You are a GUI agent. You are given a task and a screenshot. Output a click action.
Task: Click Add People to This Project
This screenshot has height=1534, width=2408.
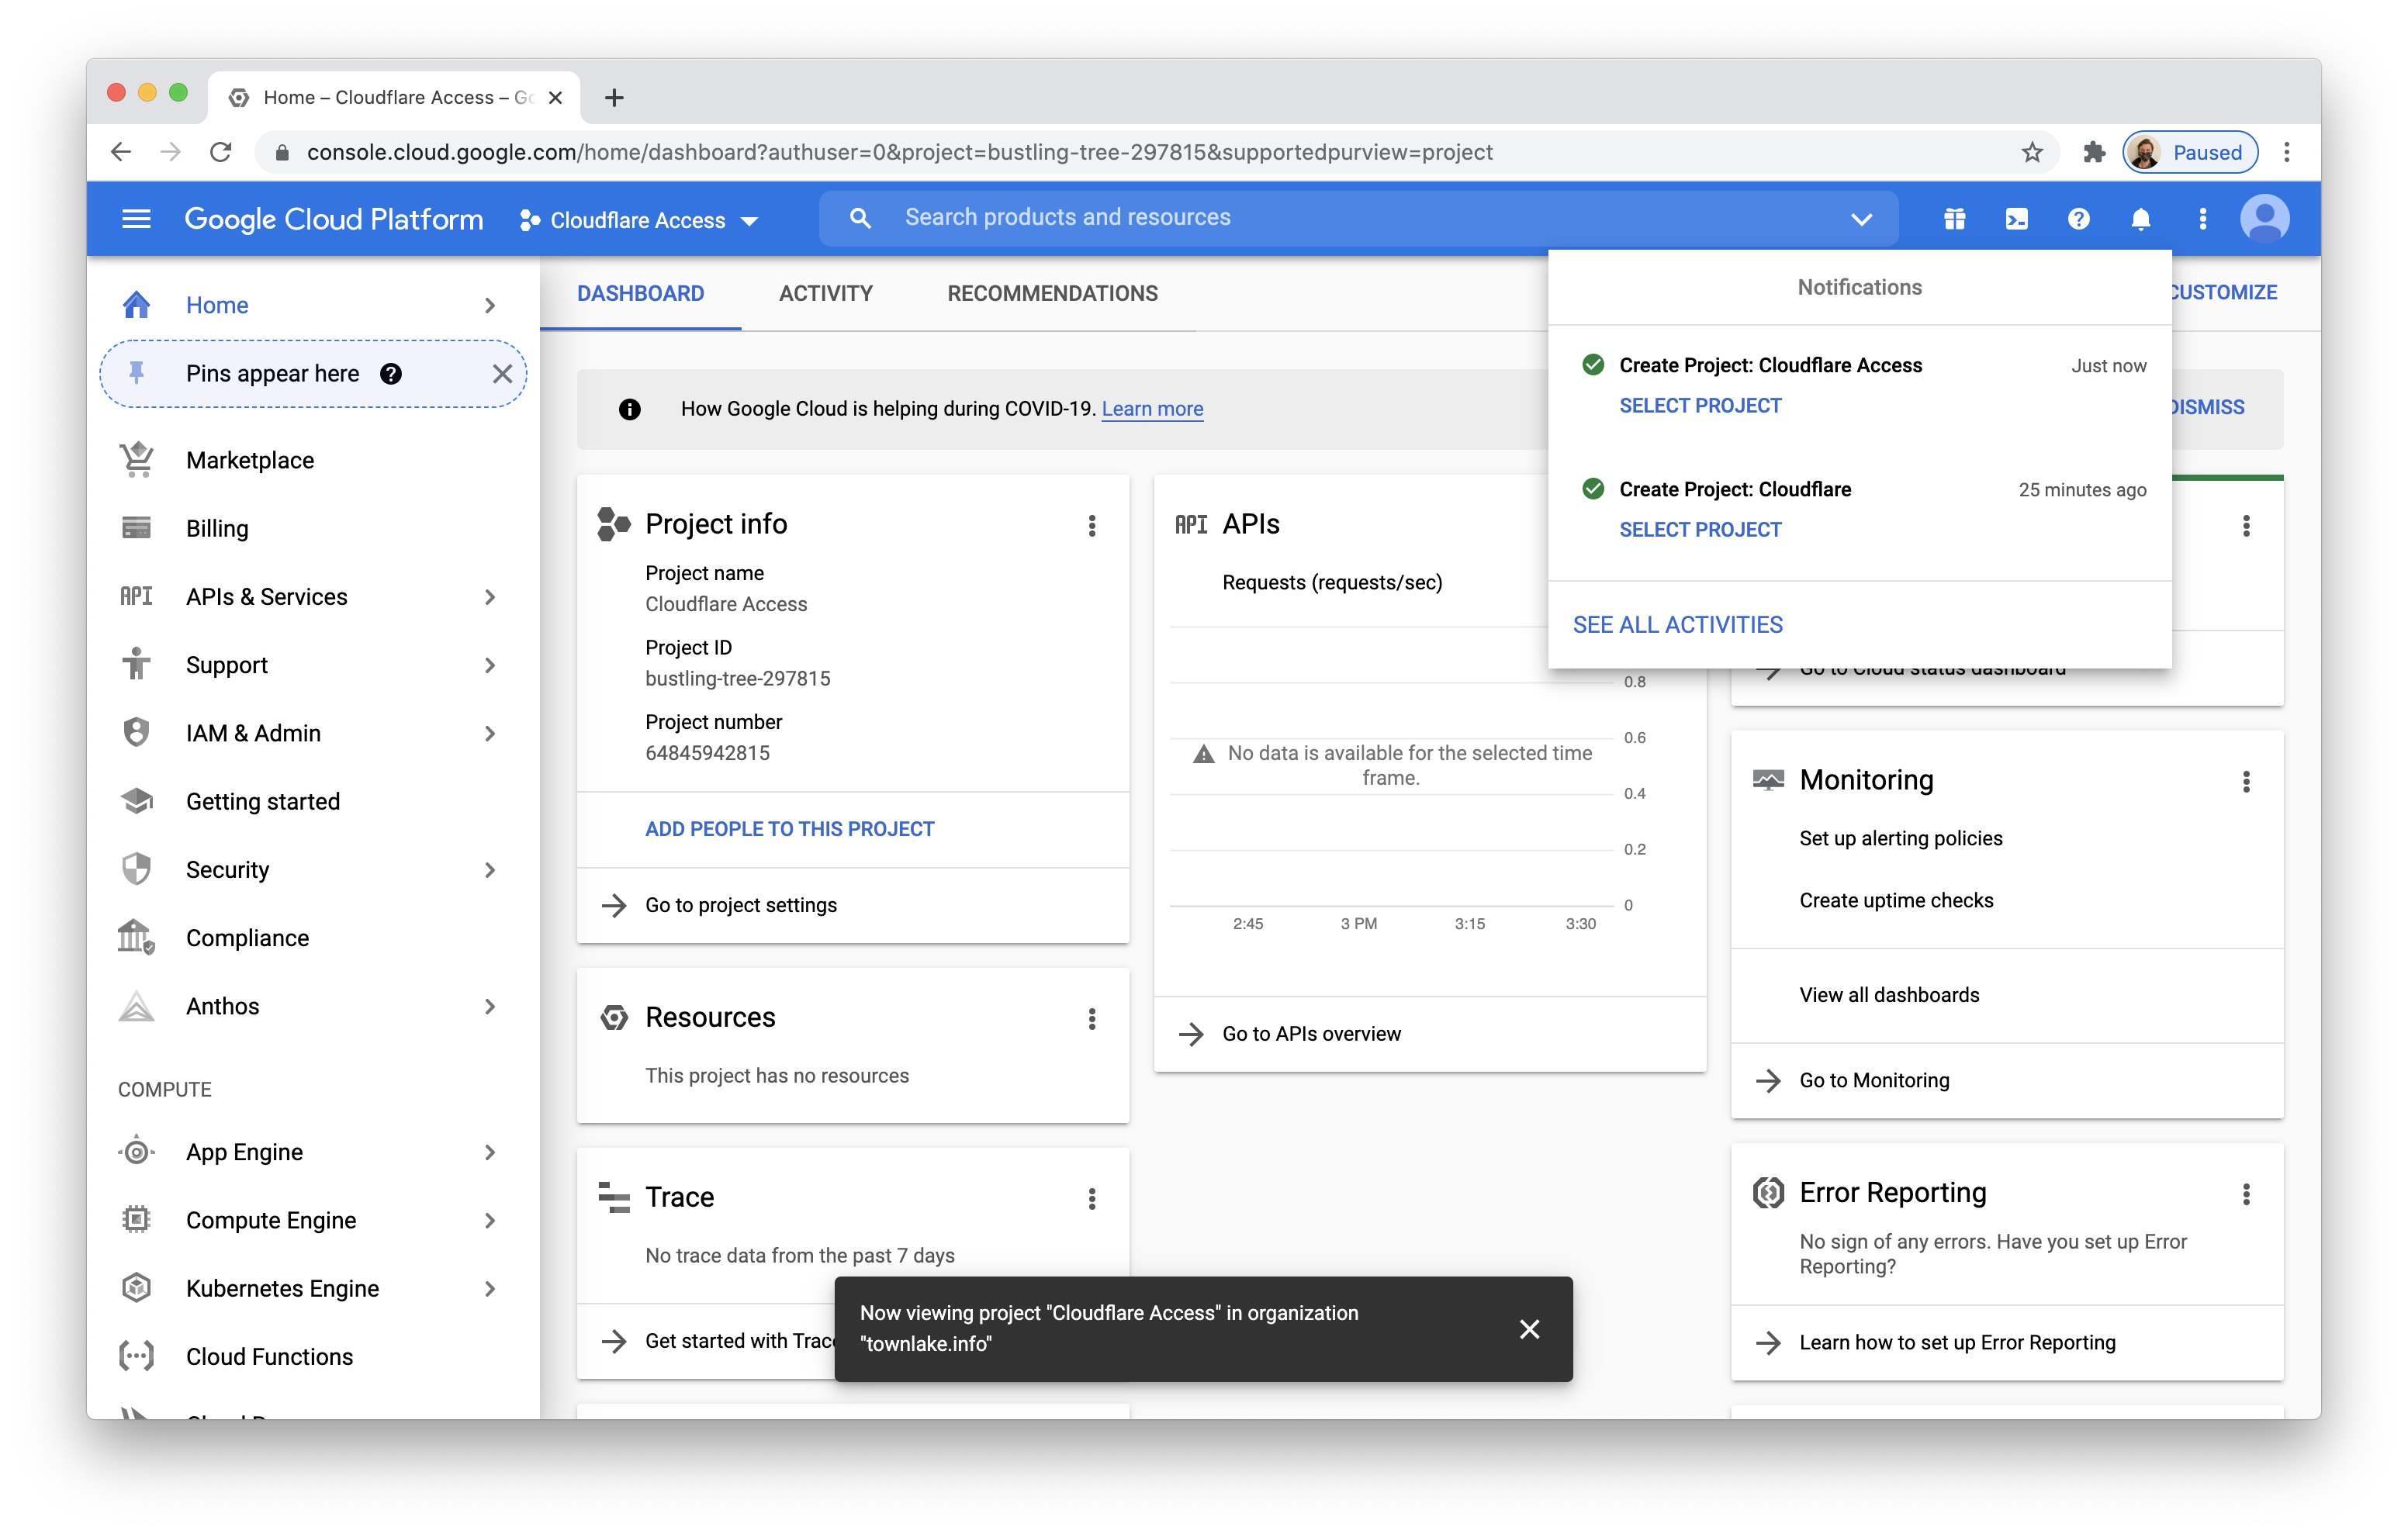789,829
